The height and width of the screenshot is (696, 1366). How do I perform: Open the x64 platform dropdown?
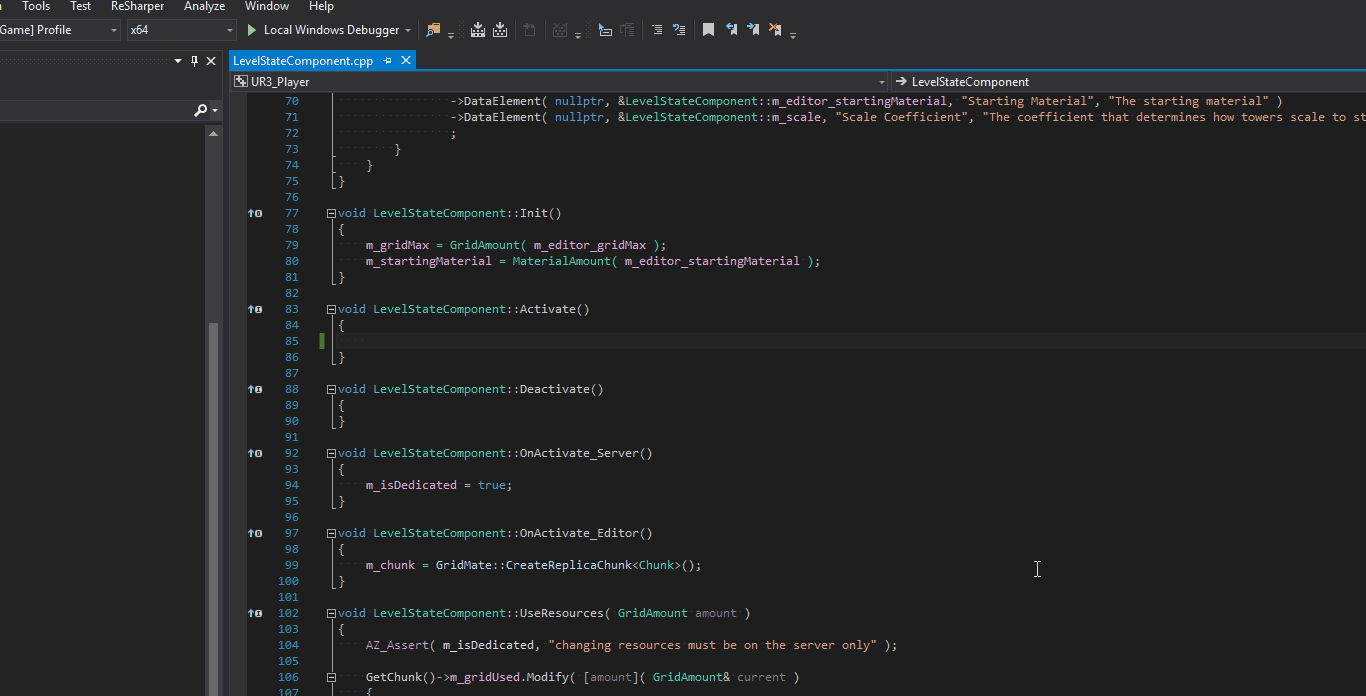click(181, 30)
